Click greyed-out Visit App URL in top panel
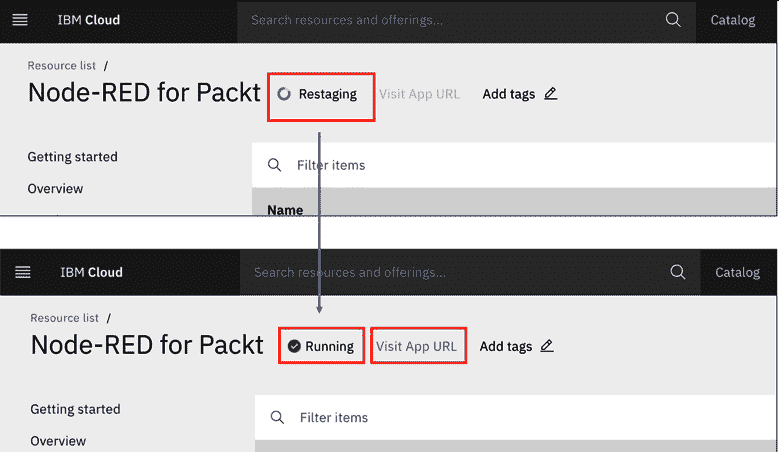The width and height of the screenshot is (779, 452). [419, 94]
